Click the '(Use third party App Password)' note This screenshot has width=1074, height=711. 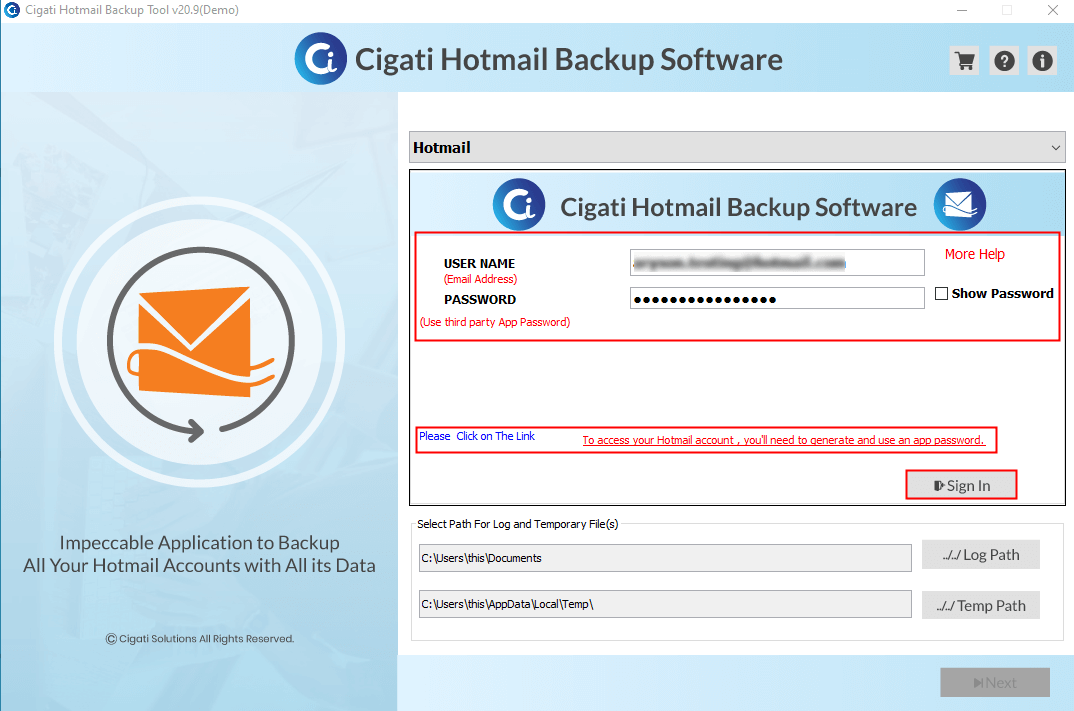tap(495, 322)
